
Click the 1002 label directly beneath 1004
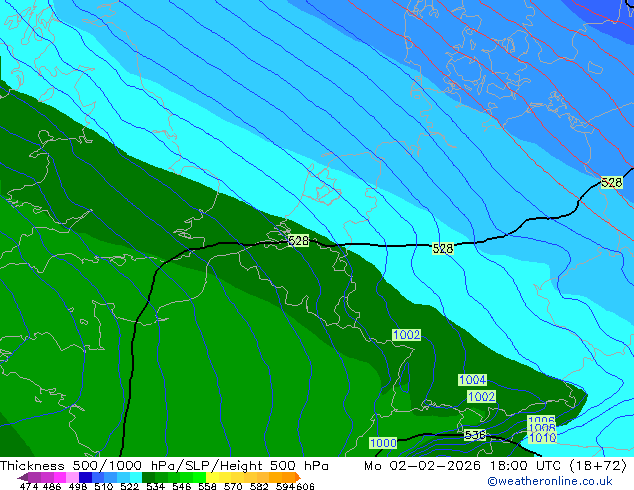tap(481, 396)
